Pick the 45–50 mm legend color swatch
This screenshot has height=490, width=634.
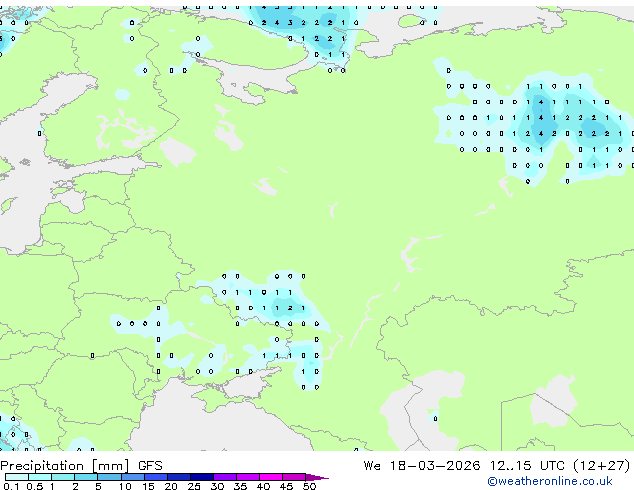(294, 477)
